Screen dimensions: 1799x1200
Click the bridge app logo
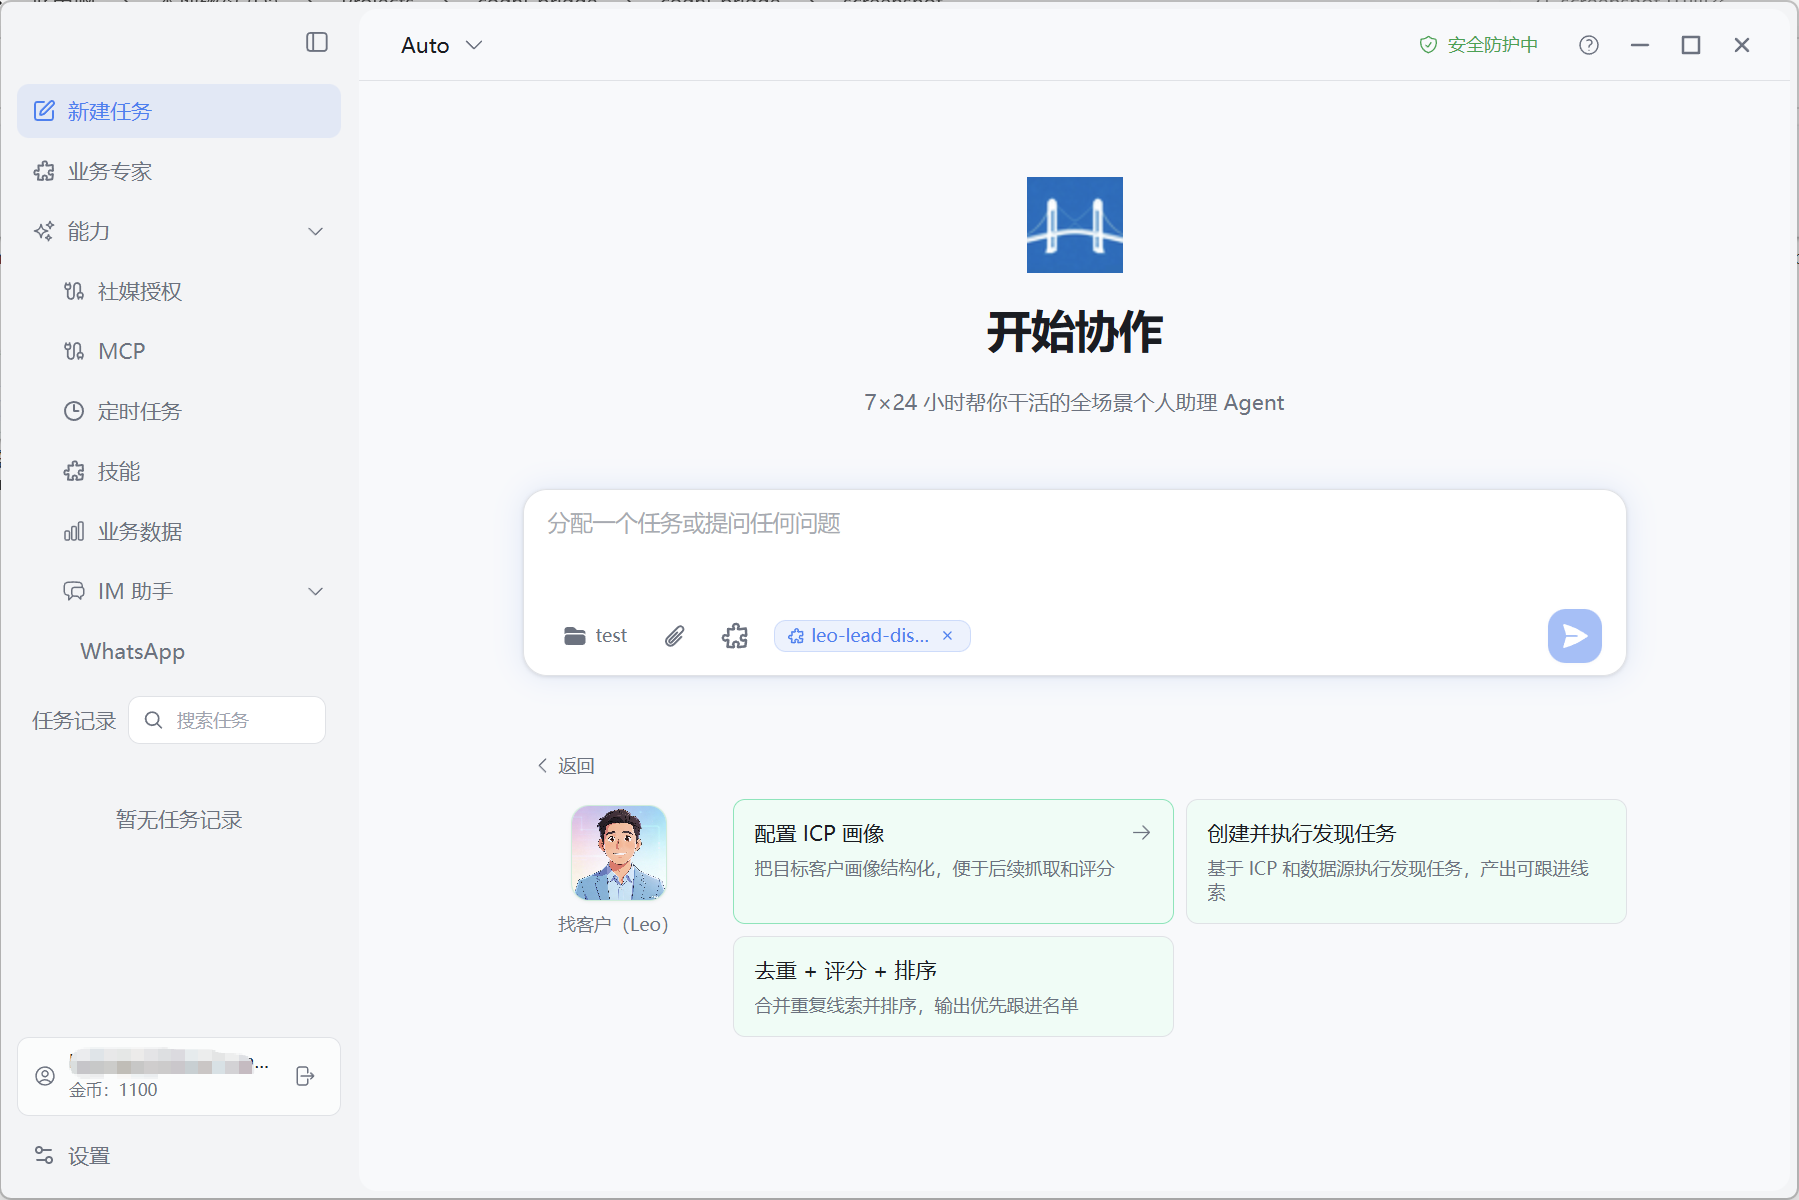point(1075,225)
